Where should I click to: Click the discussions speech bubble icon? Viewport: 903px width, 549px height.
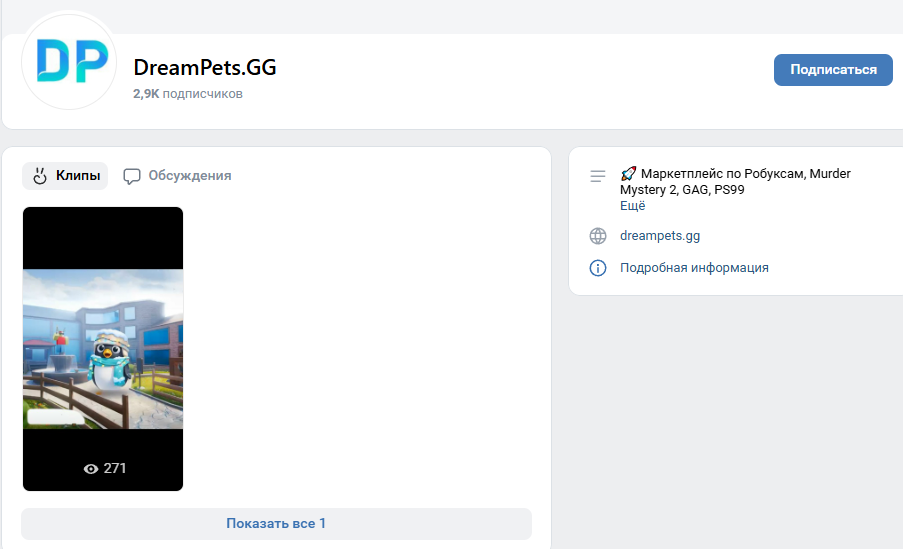tap(132, 176)
